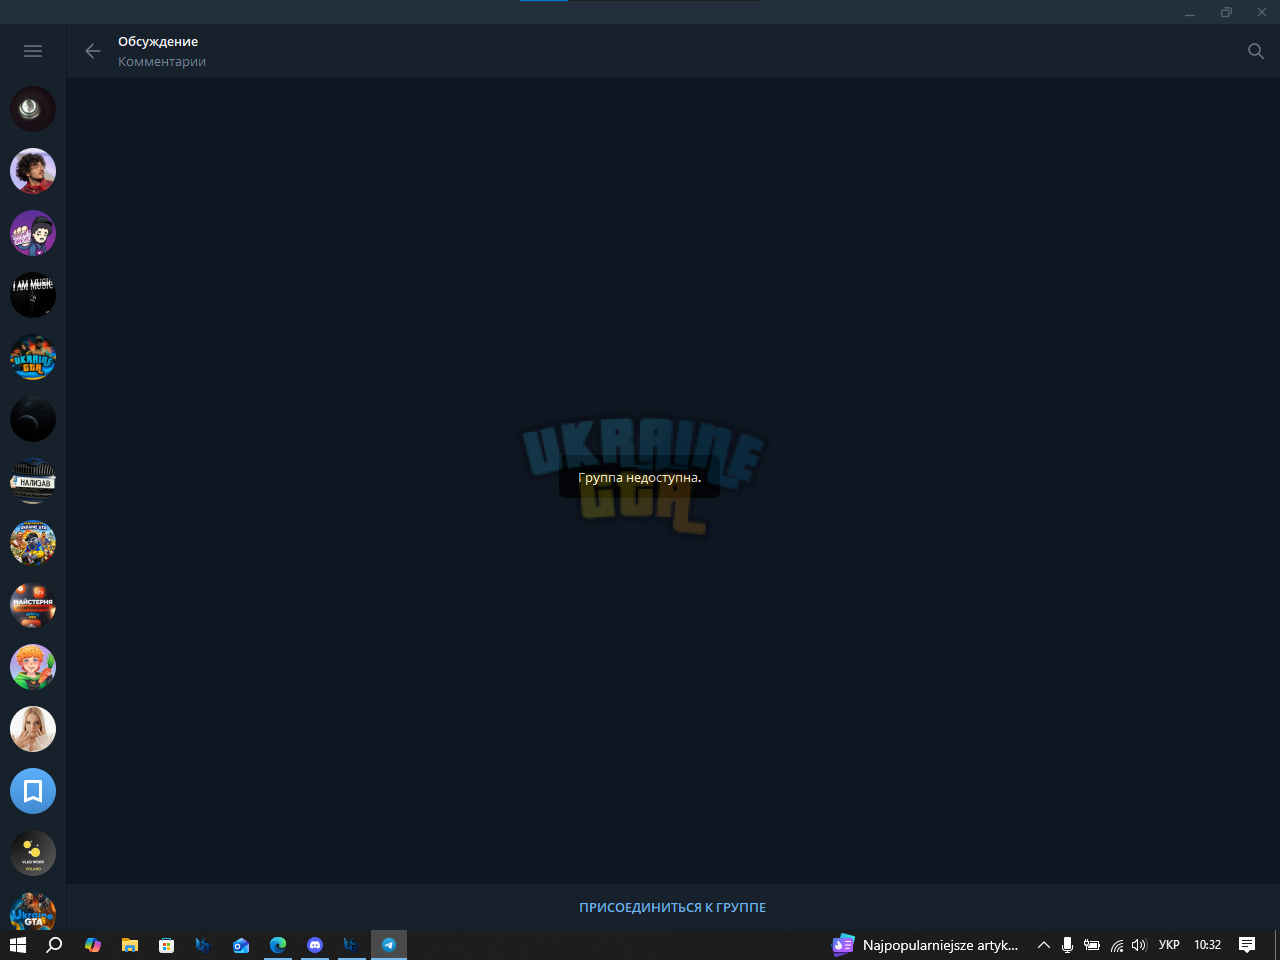Viewport: 1280px width, 960px height.
Task: Open search in the discussion header
Action: [1256, 51]
